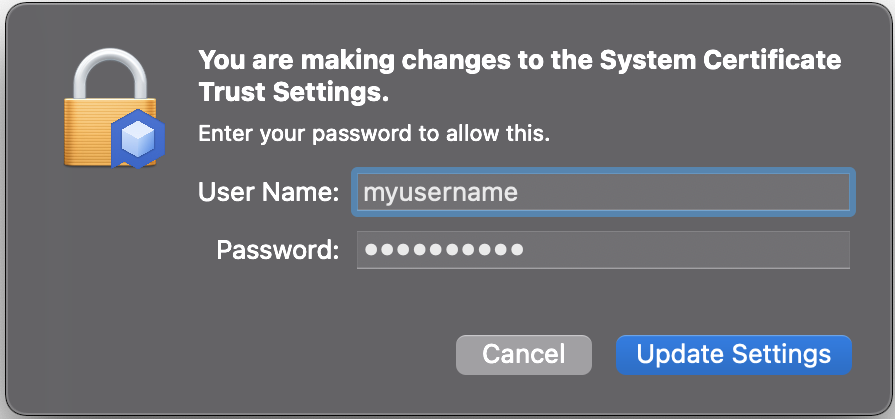Screen dimensions: 895x419
Task: Focus the Password input field
Action: 603,249
